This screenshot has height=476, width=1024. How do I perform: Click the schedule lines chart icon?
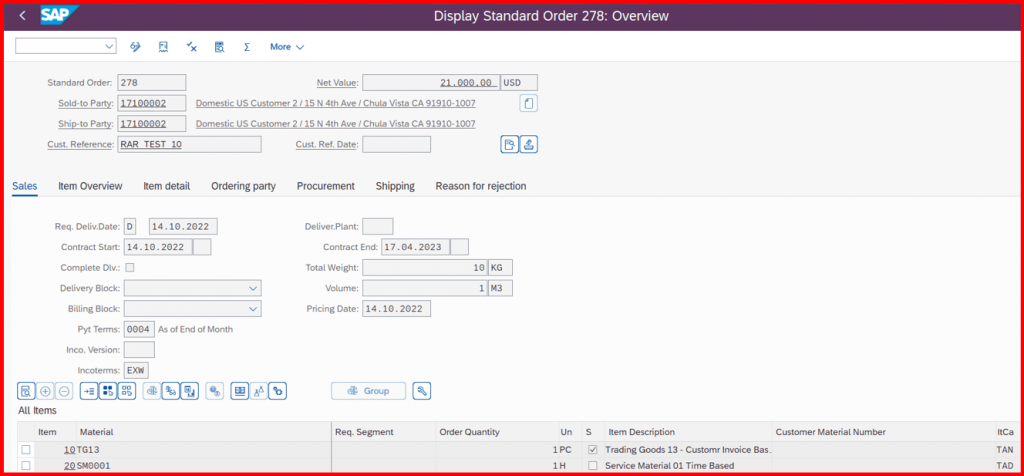[x=190, y=391]
